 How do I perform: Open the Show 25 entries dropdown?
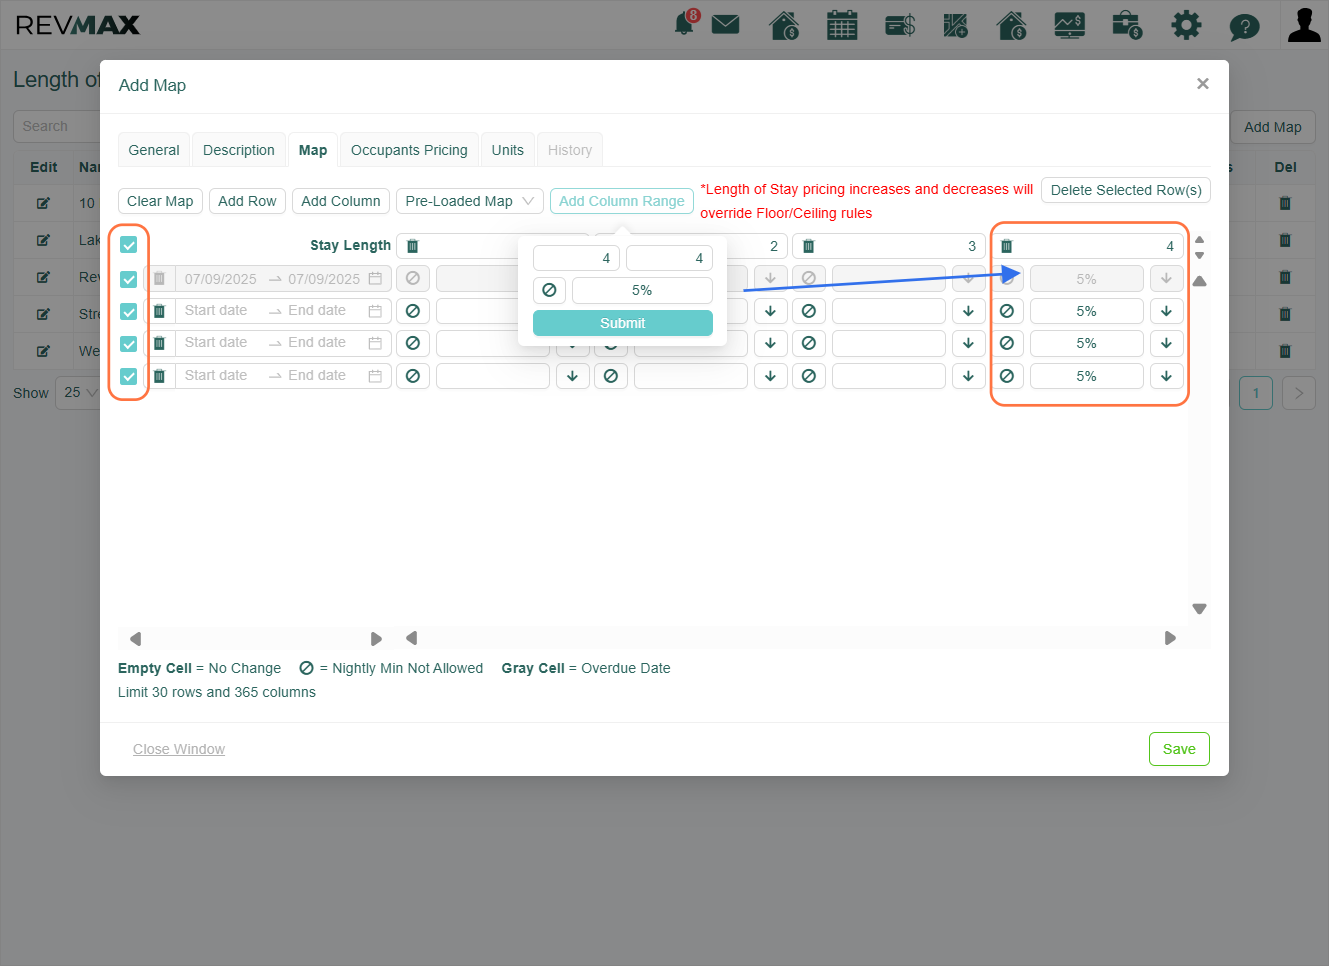tap(78, 392)
